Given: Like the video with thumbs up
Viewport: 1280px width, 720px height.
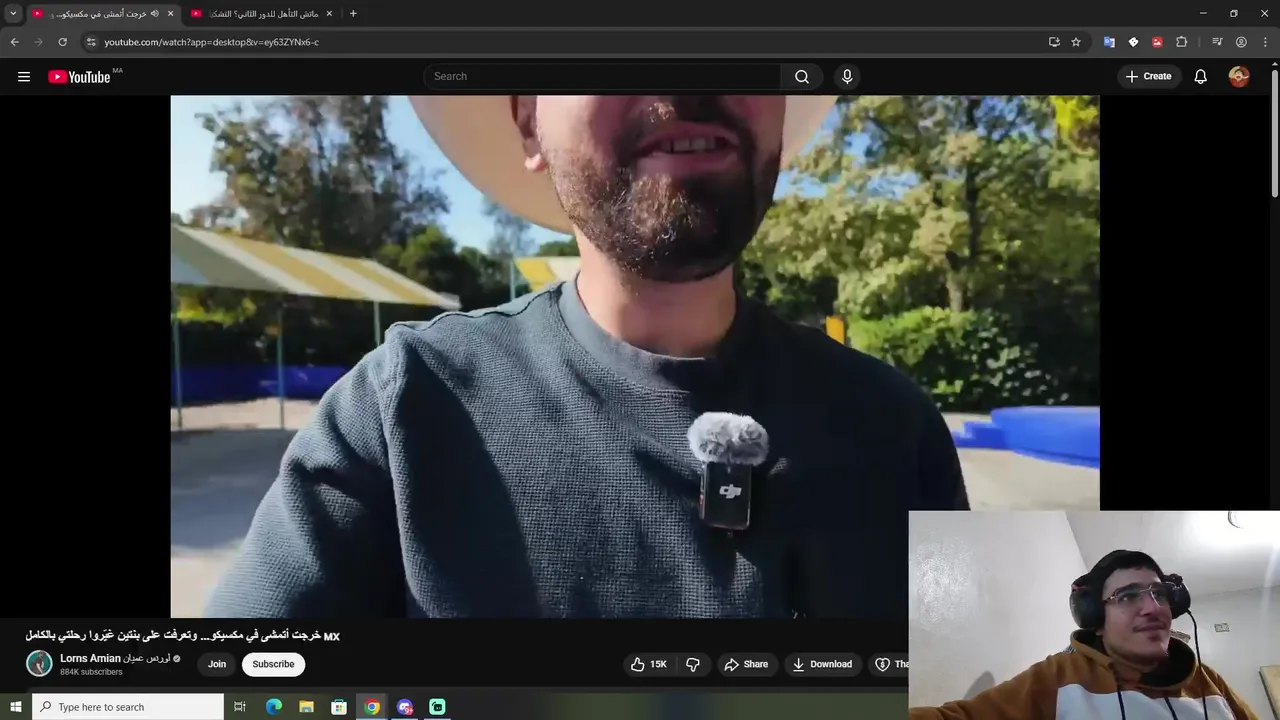Looking at the screenshot, I should (648, 664).
